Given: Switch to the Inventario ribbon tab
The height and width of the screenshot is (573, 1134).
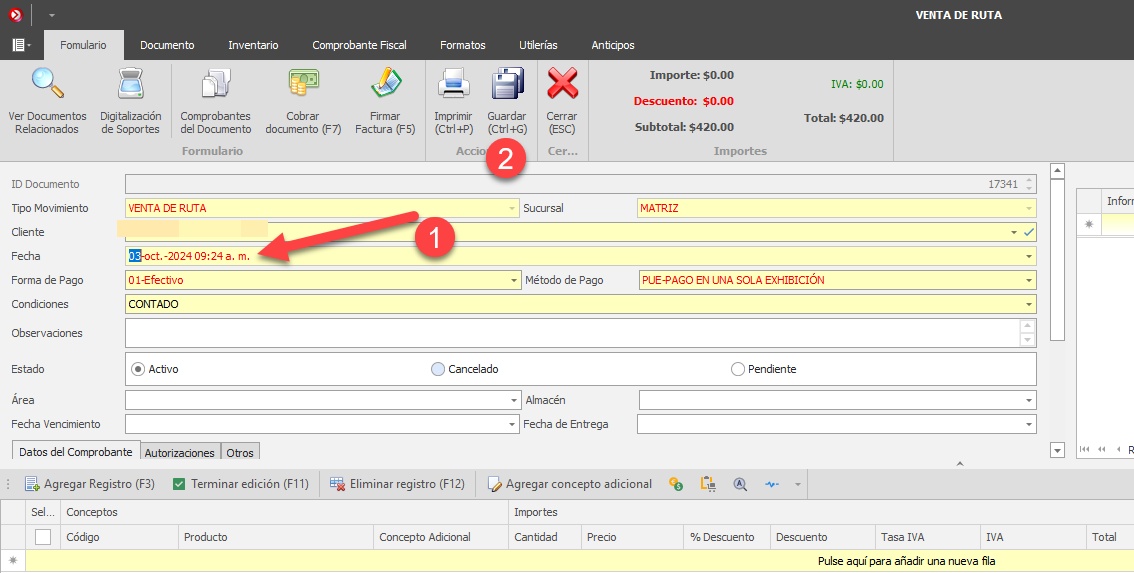Looking at the screenshot, I should pyautogui.click(x=253, y=45).
